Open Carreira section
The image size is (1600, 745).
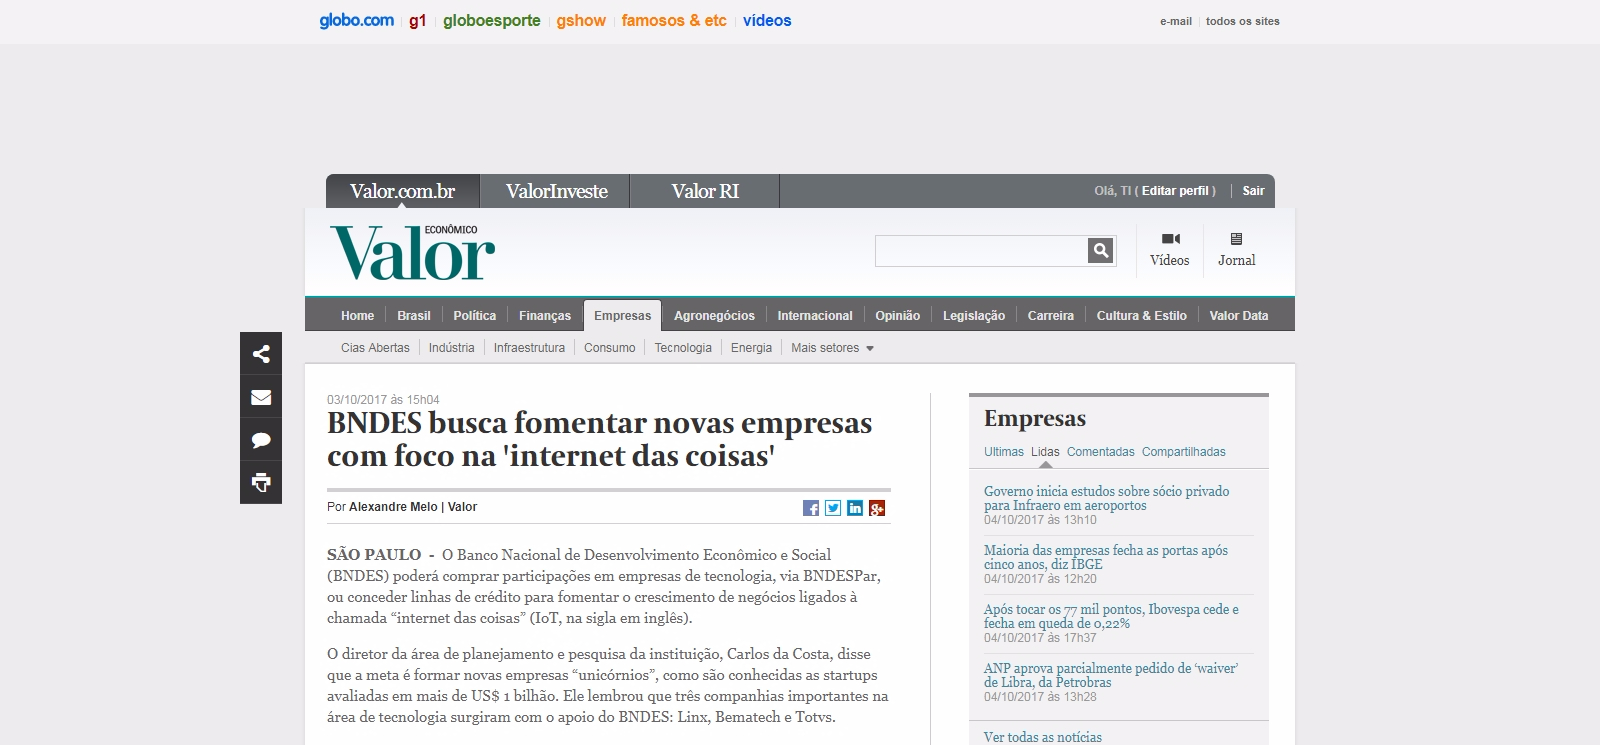pos(1051,316)
